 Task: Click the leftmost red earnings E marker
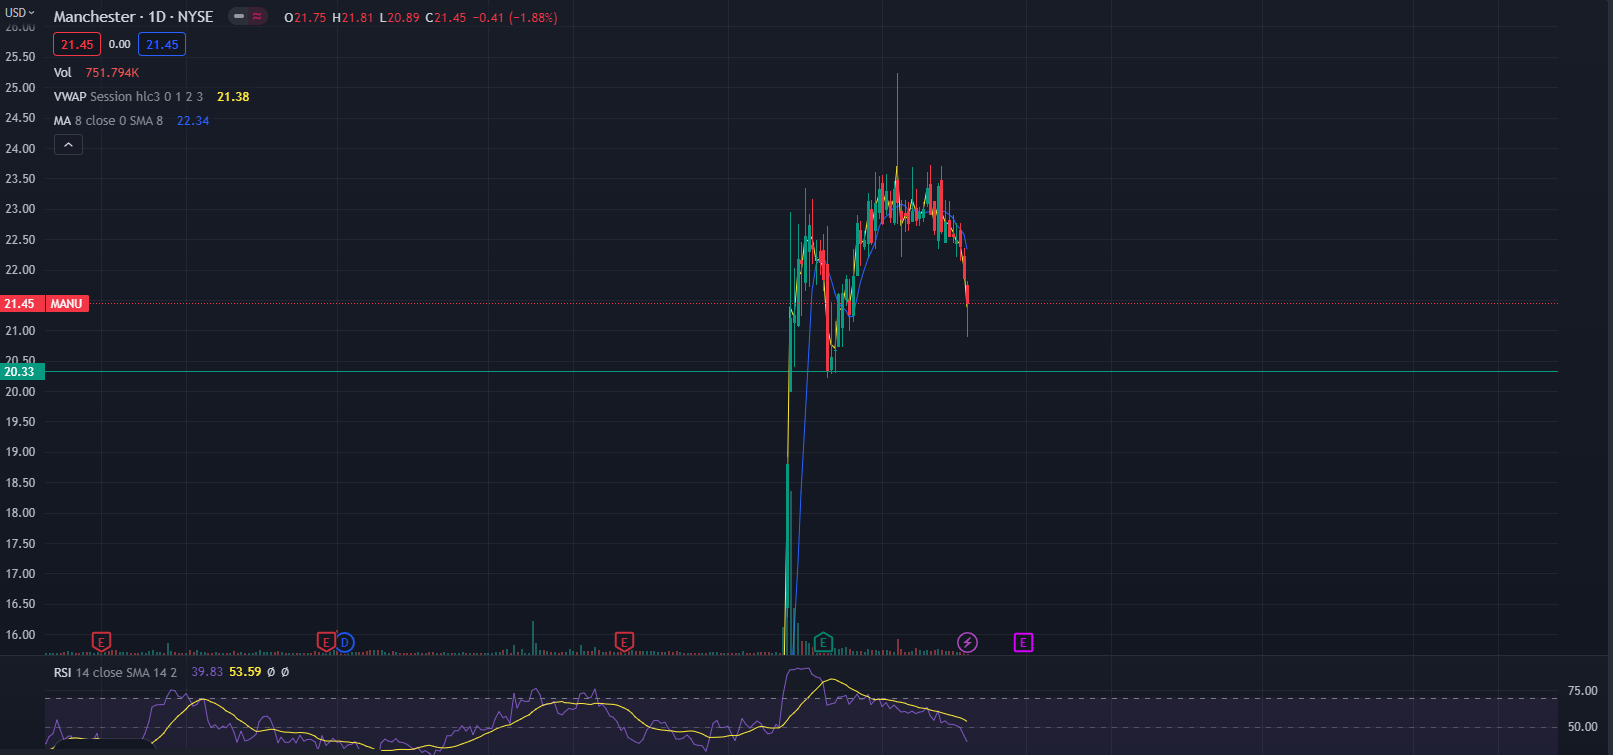coord(101,641)
